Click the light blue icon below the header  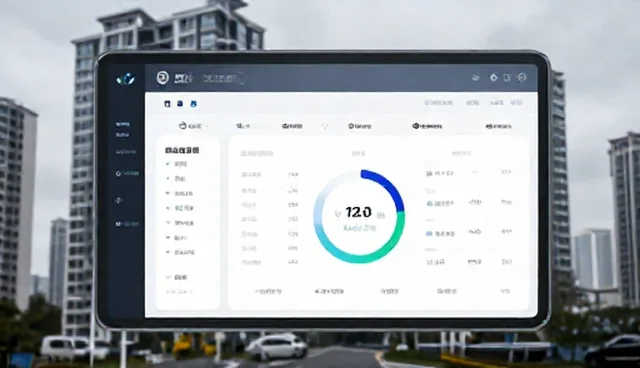193,104
